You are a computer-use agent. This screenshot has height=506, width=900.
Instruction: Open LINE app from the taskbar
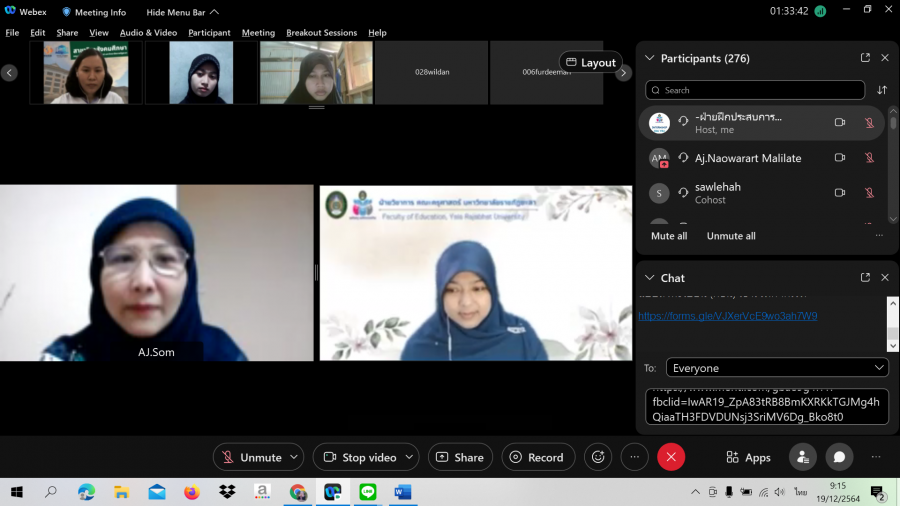tap(367, 492)
